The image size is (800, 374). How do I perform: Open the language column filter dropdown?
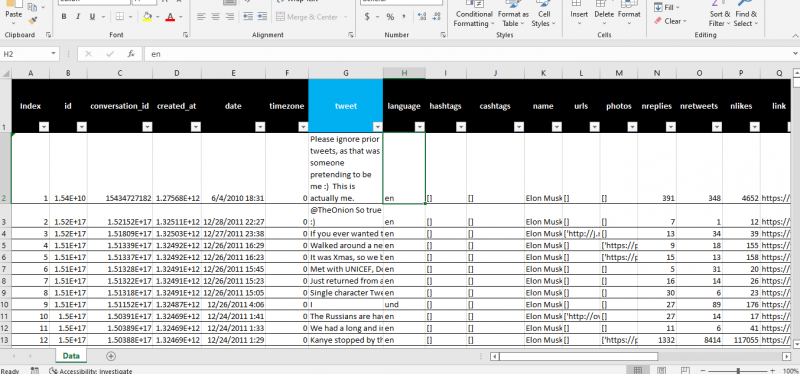[420, 127]
